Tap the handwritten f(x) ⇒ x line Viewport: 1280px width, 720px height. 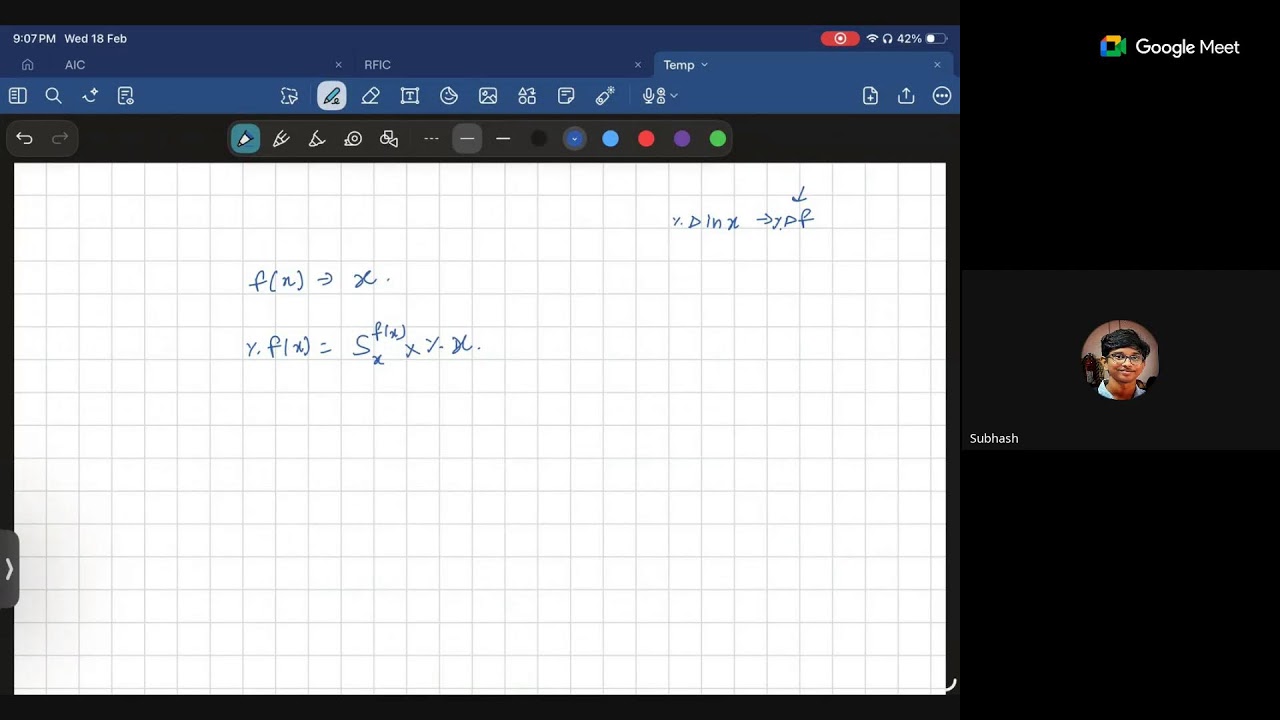(x=319, y=280)
